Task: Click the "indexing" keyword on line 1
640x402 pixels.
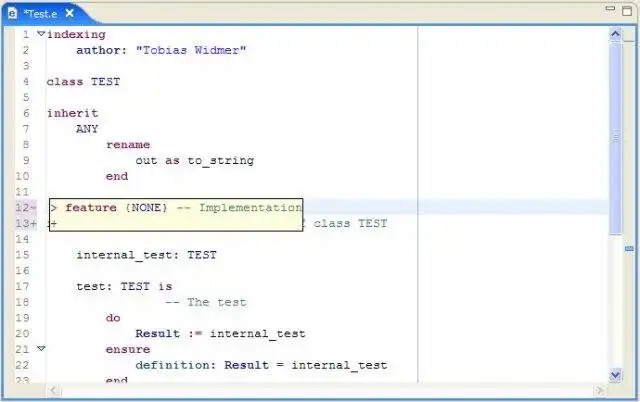Action: pos(76,34)
